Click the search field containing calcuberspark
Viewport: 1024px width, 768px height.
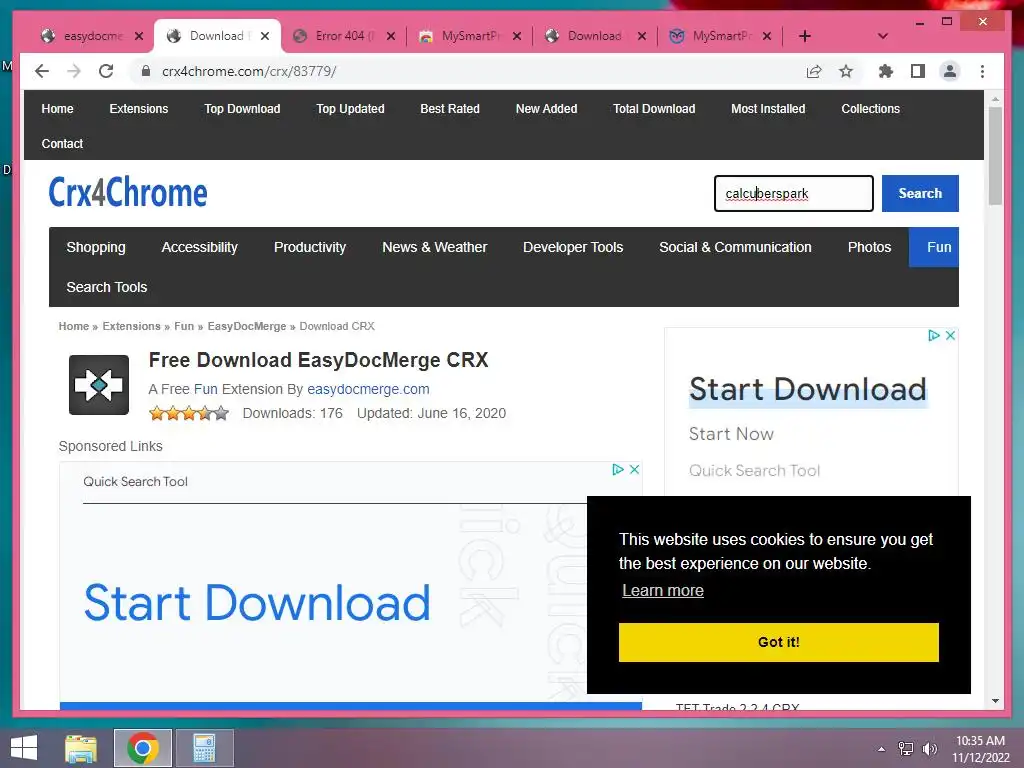click(793, 193)
